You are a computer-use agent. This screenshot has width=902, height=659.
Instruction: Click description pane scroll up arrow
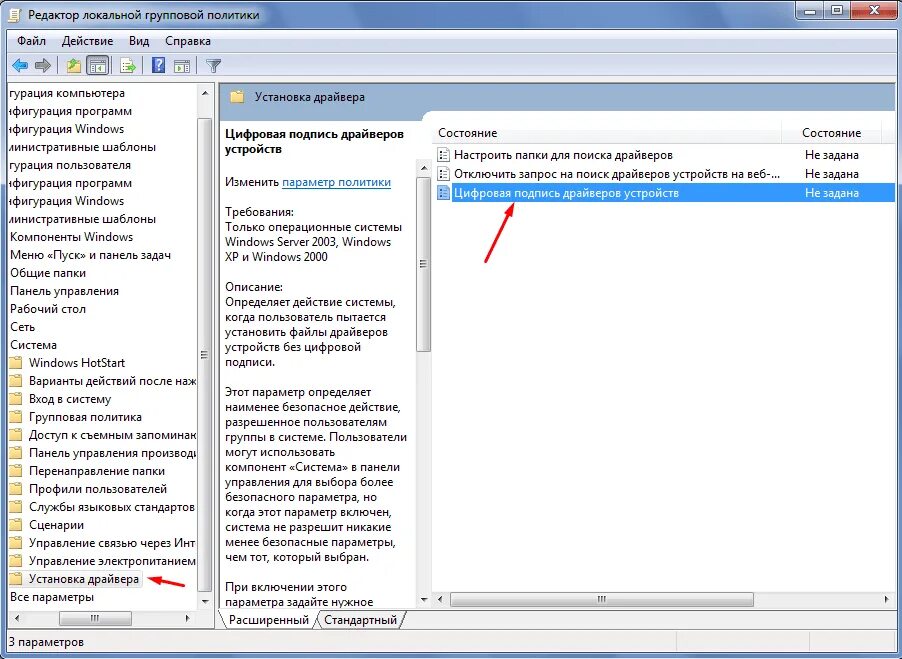(x=424, y=168)
